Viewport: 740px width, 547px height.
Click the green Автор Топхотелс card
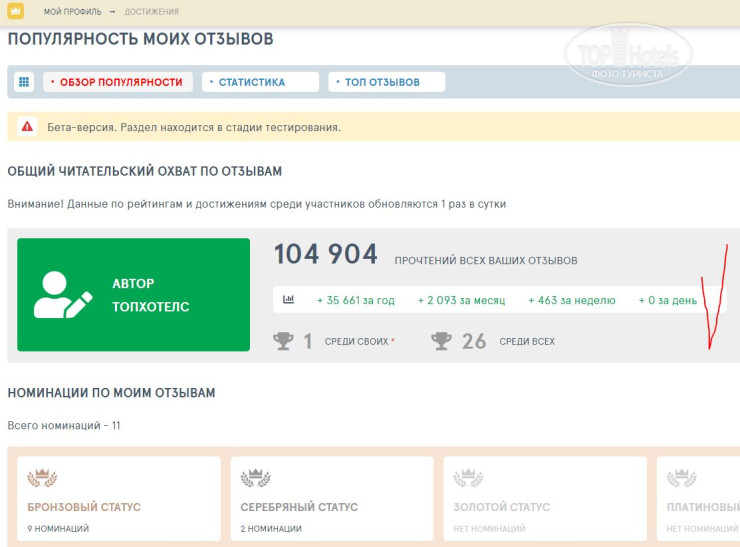tap(134, 295)
